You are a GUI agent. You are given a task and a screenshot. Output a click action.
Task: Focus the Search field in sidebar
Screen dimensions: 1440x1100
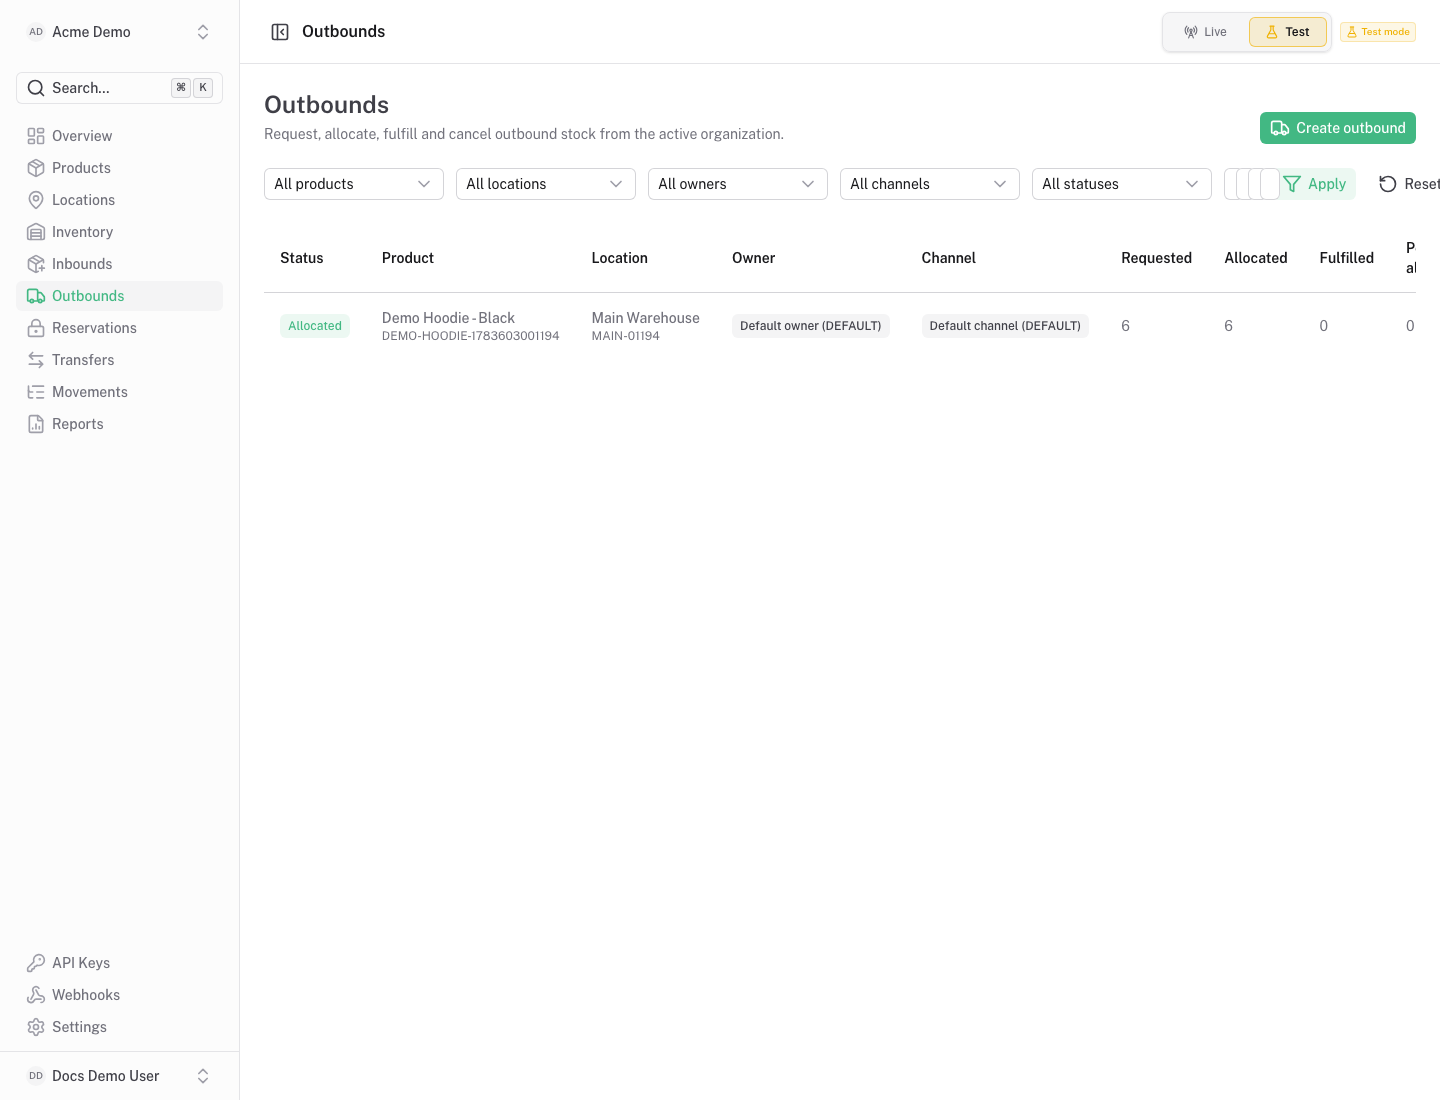click(x=119, y=88)
